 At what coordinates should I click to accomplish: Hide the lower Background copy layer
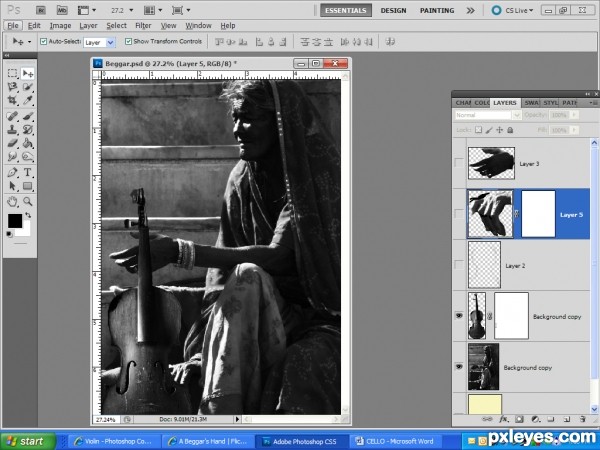(459, 367)
